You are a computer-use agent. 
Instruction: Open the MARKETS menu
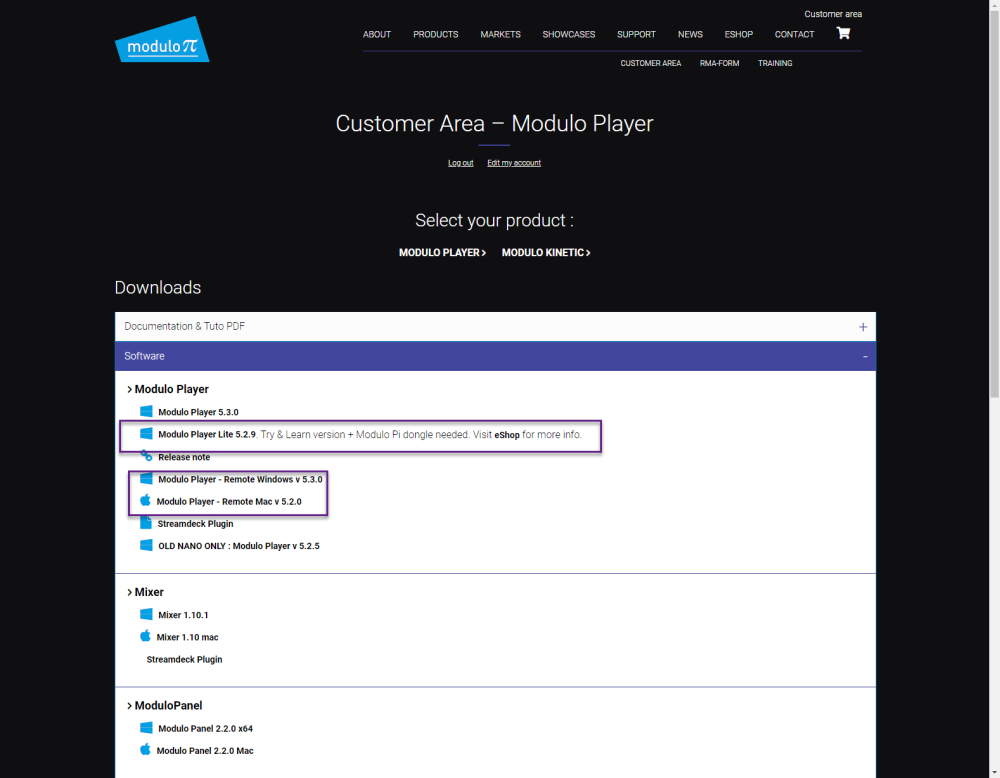(x=501, y=34)
